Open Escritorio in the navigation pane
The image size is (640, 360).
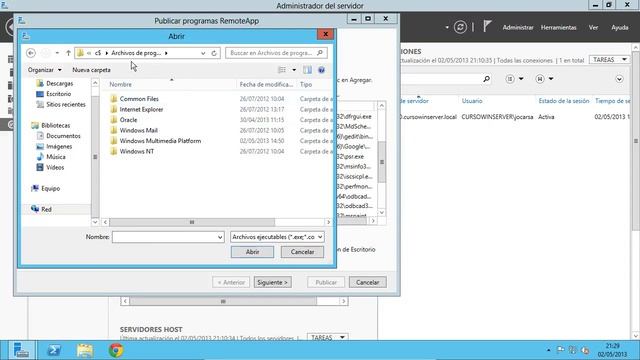coord(58,94)
